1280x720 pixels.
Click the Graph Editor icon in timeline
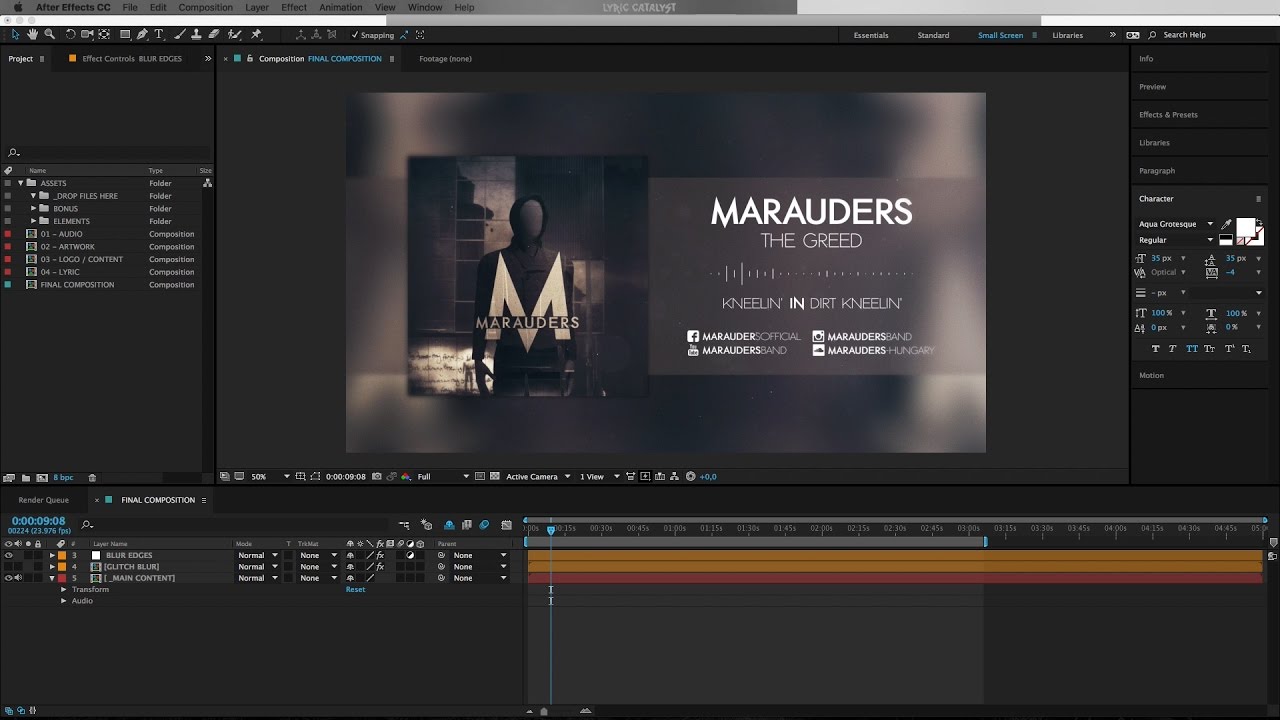506,525
